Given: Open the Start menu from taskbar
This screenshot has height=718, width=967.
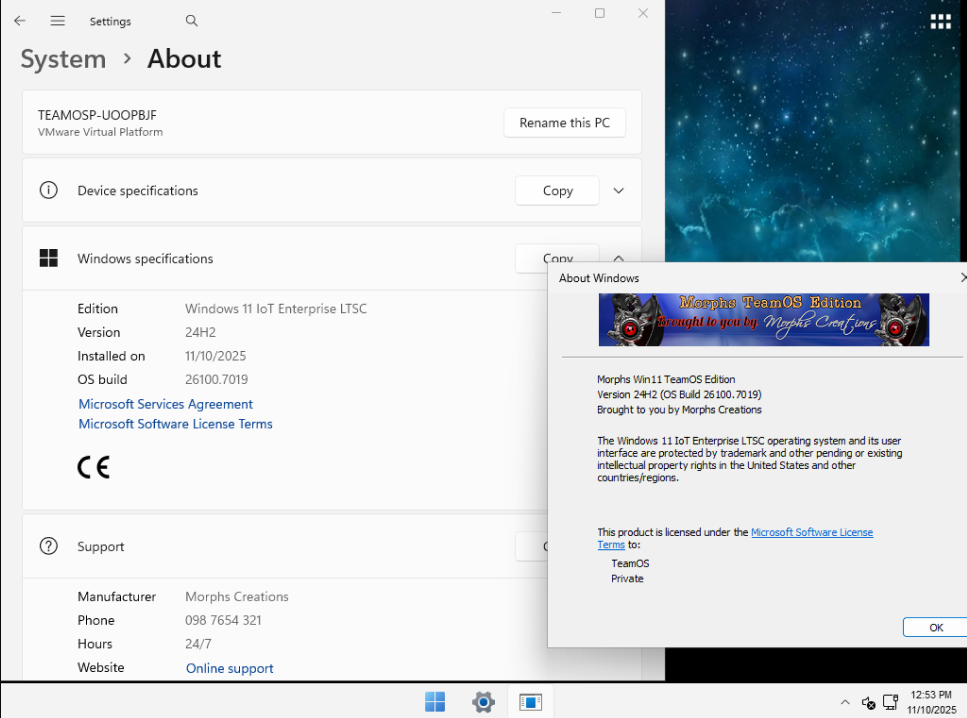Looking at the screenshot, I should 435,702.
